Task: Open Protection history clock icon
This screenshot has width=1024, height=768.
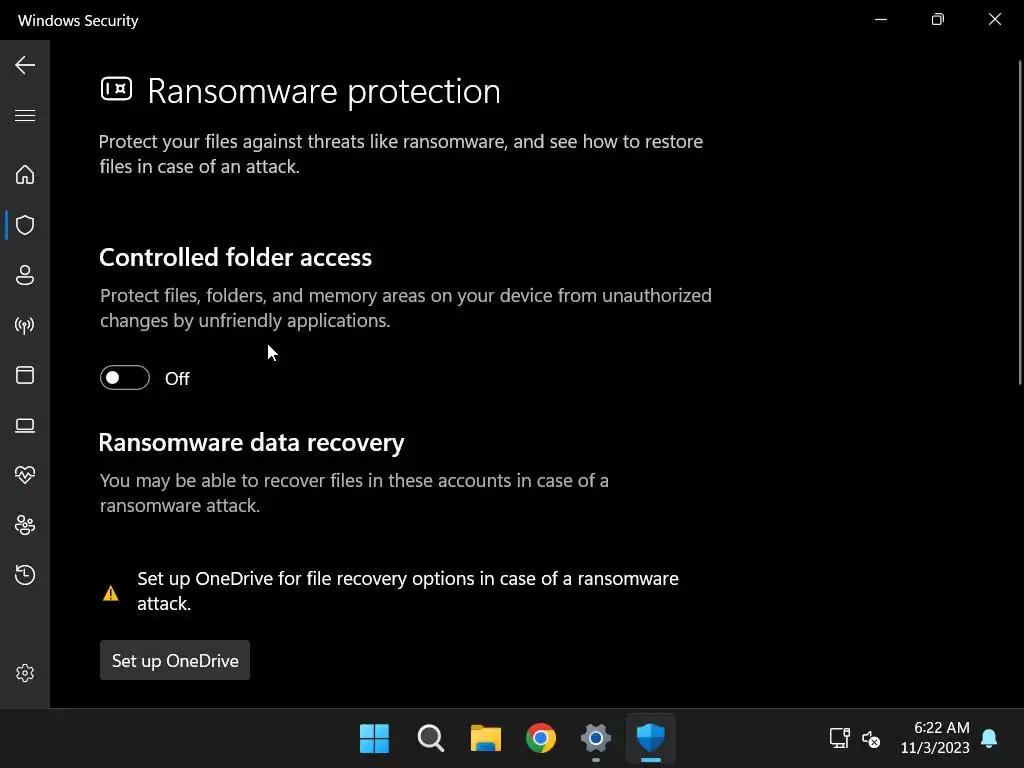Action: point(25,575)
